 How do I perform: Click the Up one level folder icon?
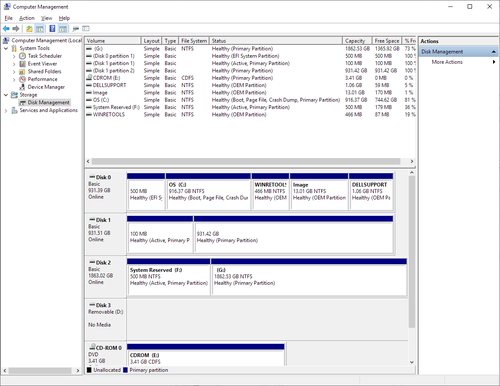(29, 29)
